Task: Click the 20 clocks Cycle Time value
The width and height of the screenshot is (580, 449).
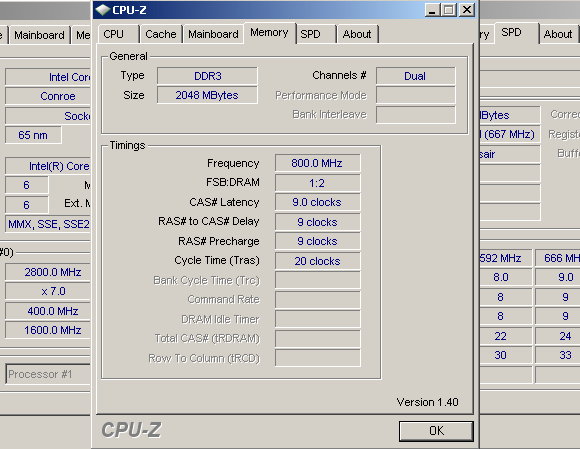Action: click(x=317, y=261)
